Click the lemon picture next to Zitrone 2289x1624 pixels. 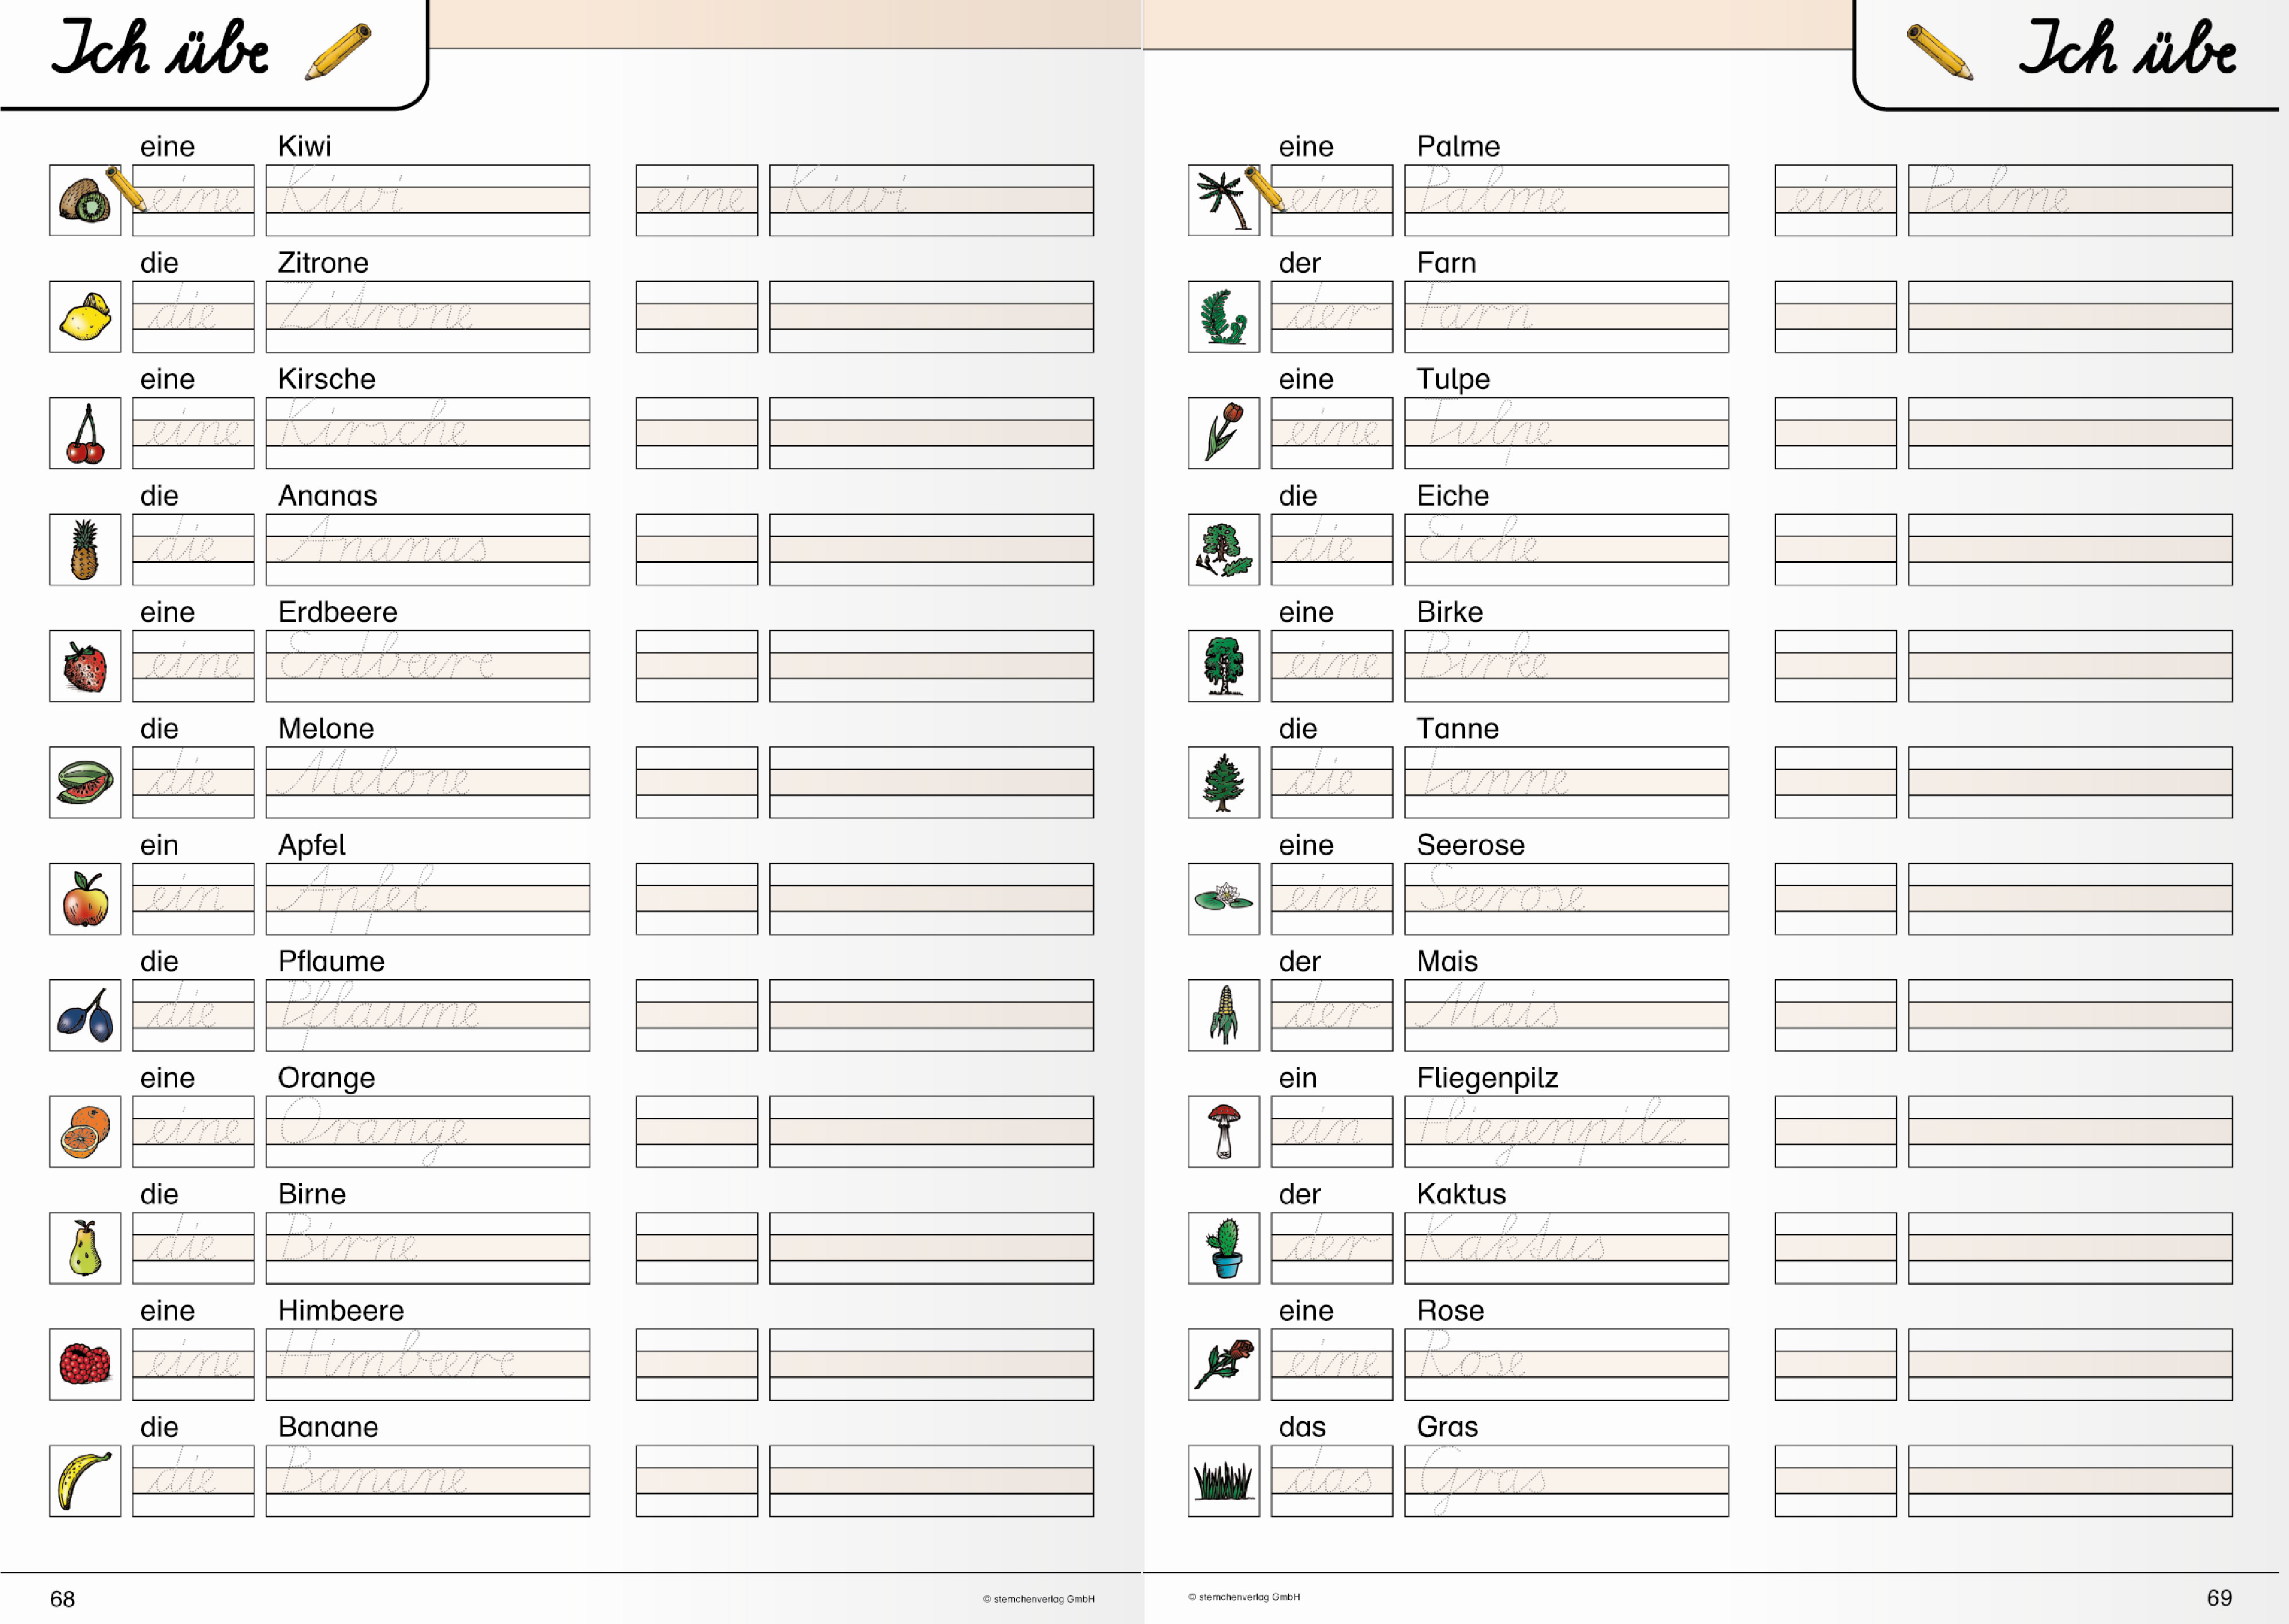pos(84,317)
